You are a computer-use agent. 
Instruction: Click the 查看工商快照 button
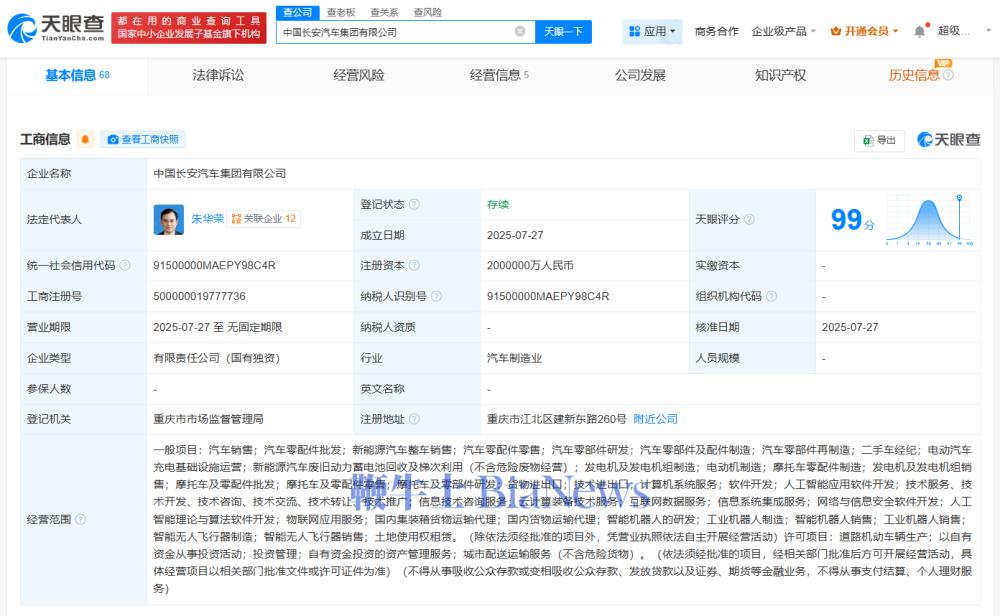(143, 139)
